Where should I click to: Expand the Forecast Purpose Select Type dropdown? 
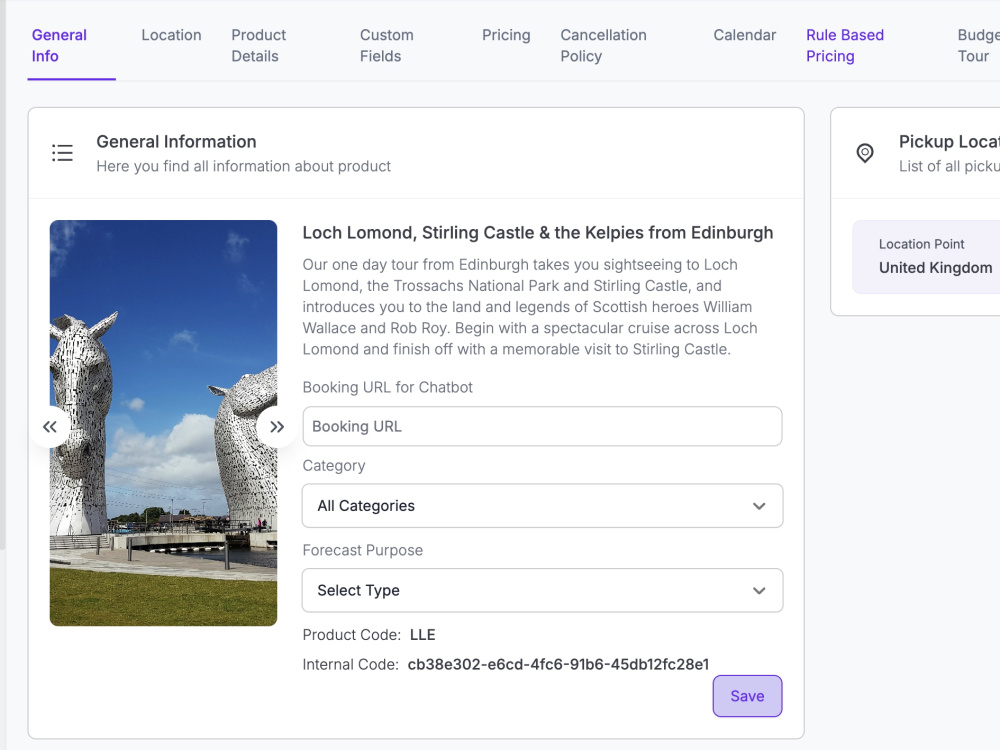tap(543, 591)
